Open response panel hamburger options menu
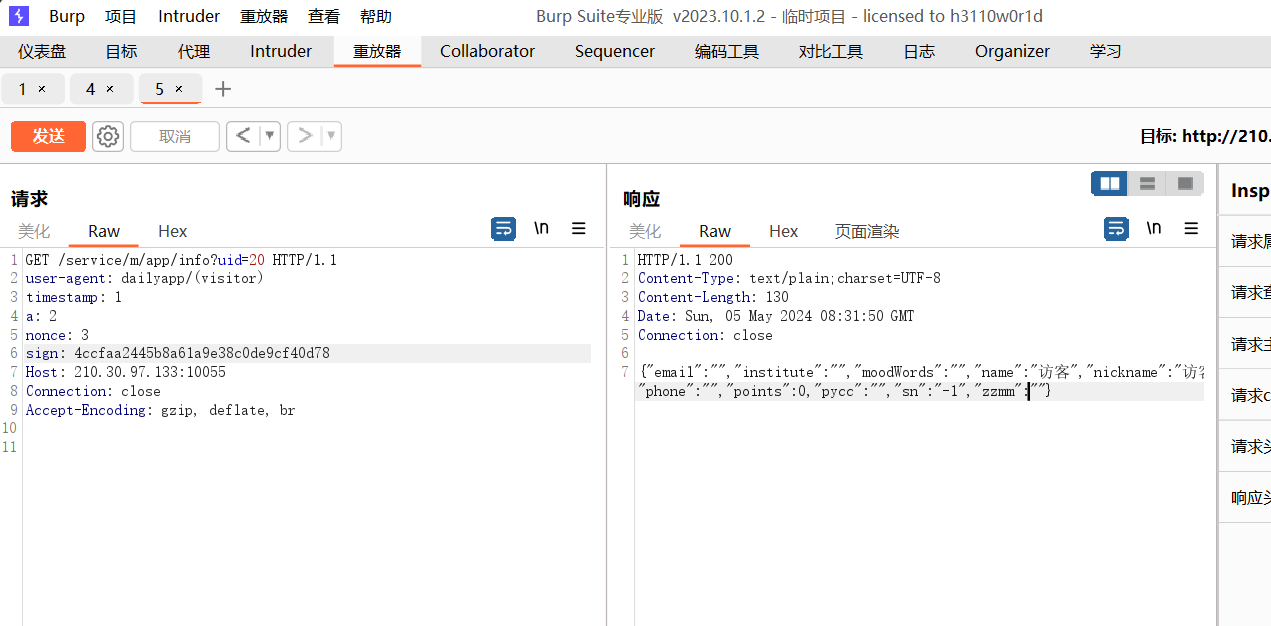Viewport: 1271px width, 626px height. click(x=1191, y=229)
